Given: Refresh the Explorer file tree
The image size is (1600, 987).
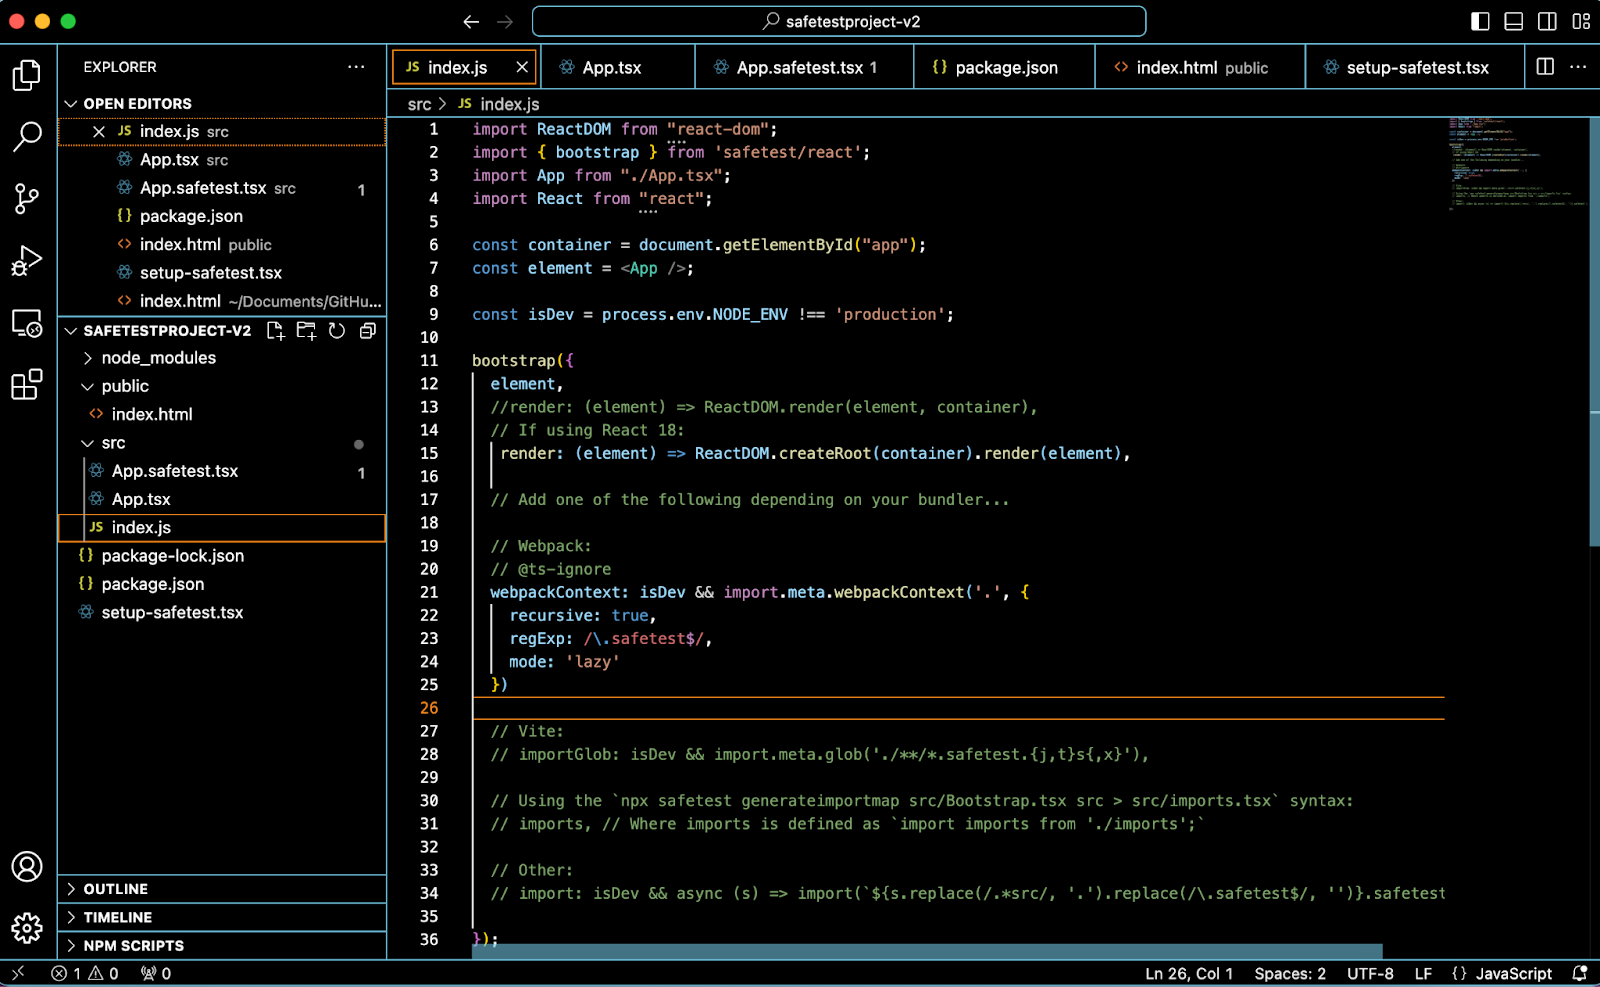Looking at the screenshot, I should click(x=337, y=331).
